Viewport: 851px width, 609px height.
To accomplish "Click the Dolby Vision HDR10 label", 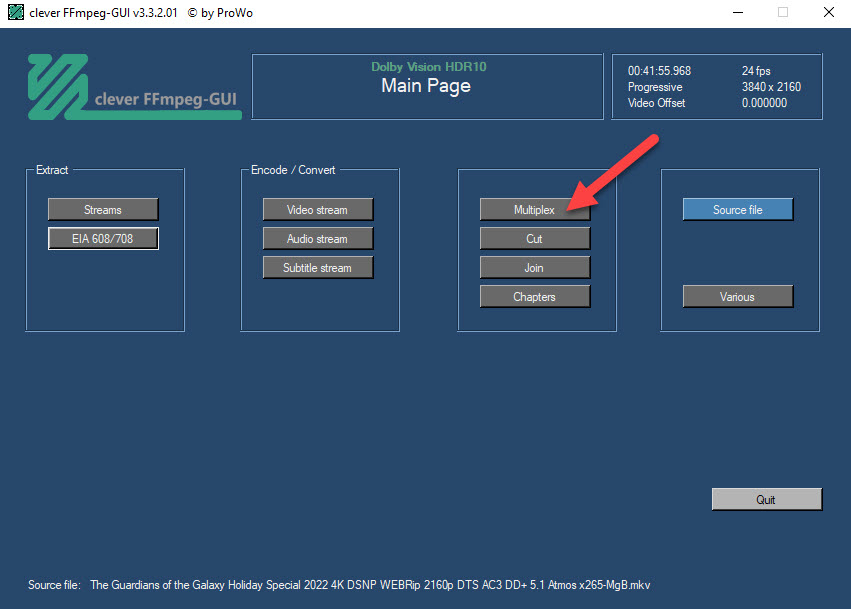I will tap(429, 67).
